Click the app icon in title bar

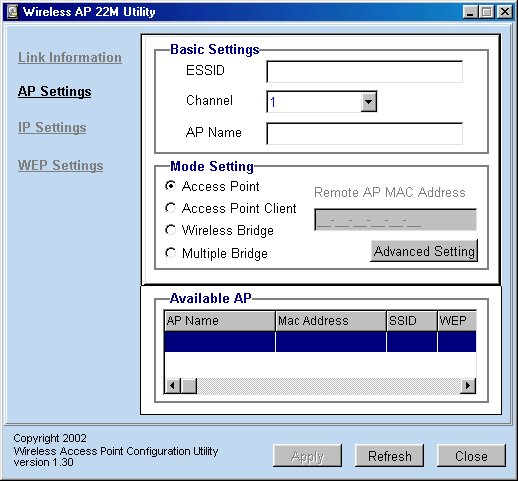tap(12, 12)
